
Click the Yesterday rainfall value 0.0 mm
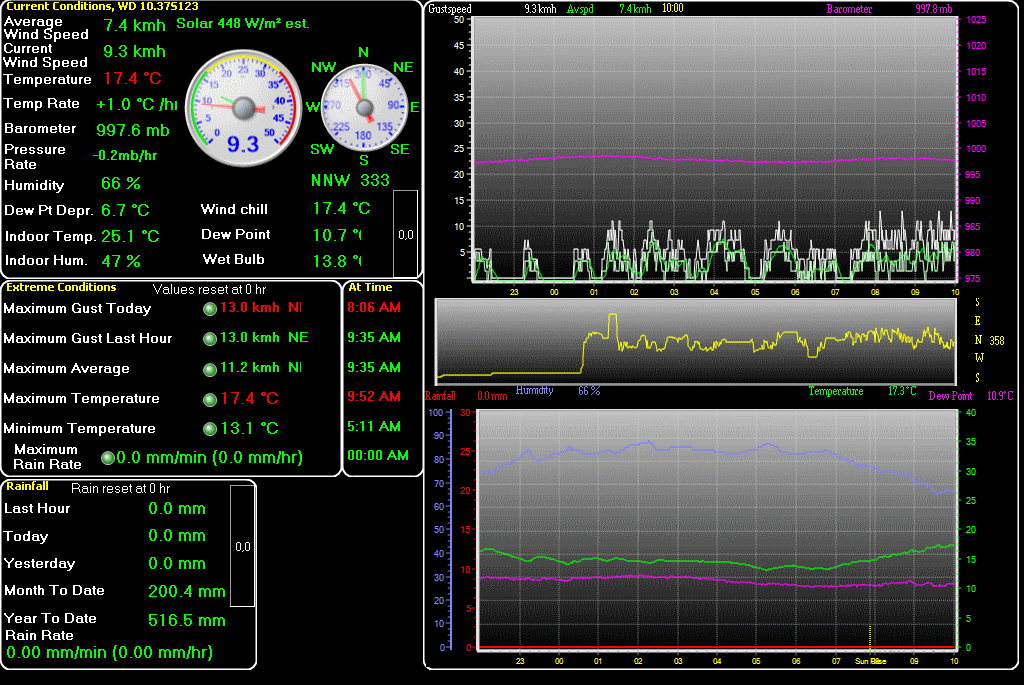(176, 564)
